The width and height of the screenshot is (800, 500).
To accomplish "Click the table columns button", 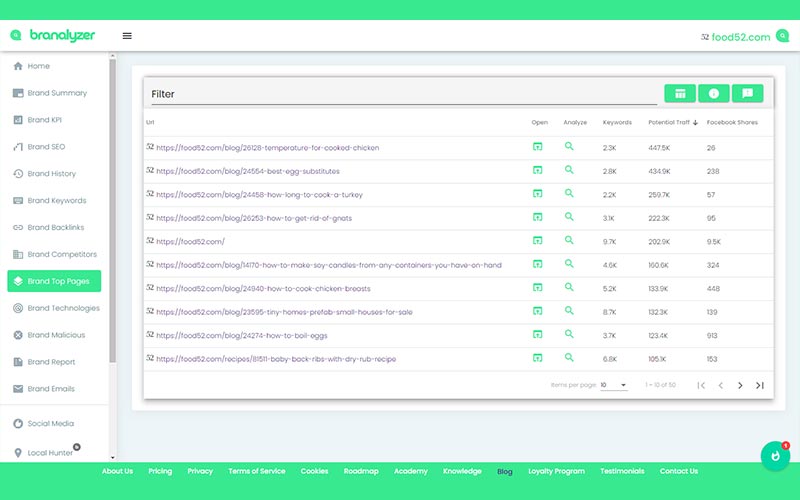I will coord(680,93).
